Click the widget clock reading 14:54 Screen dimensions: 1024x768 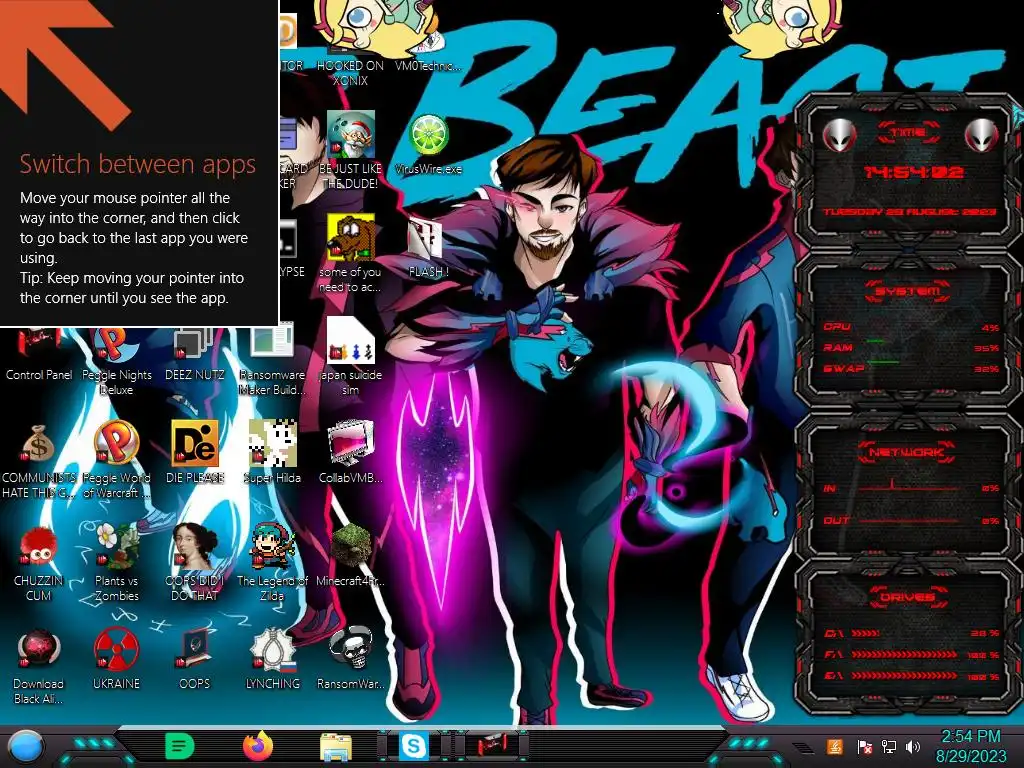coord(912,172)
